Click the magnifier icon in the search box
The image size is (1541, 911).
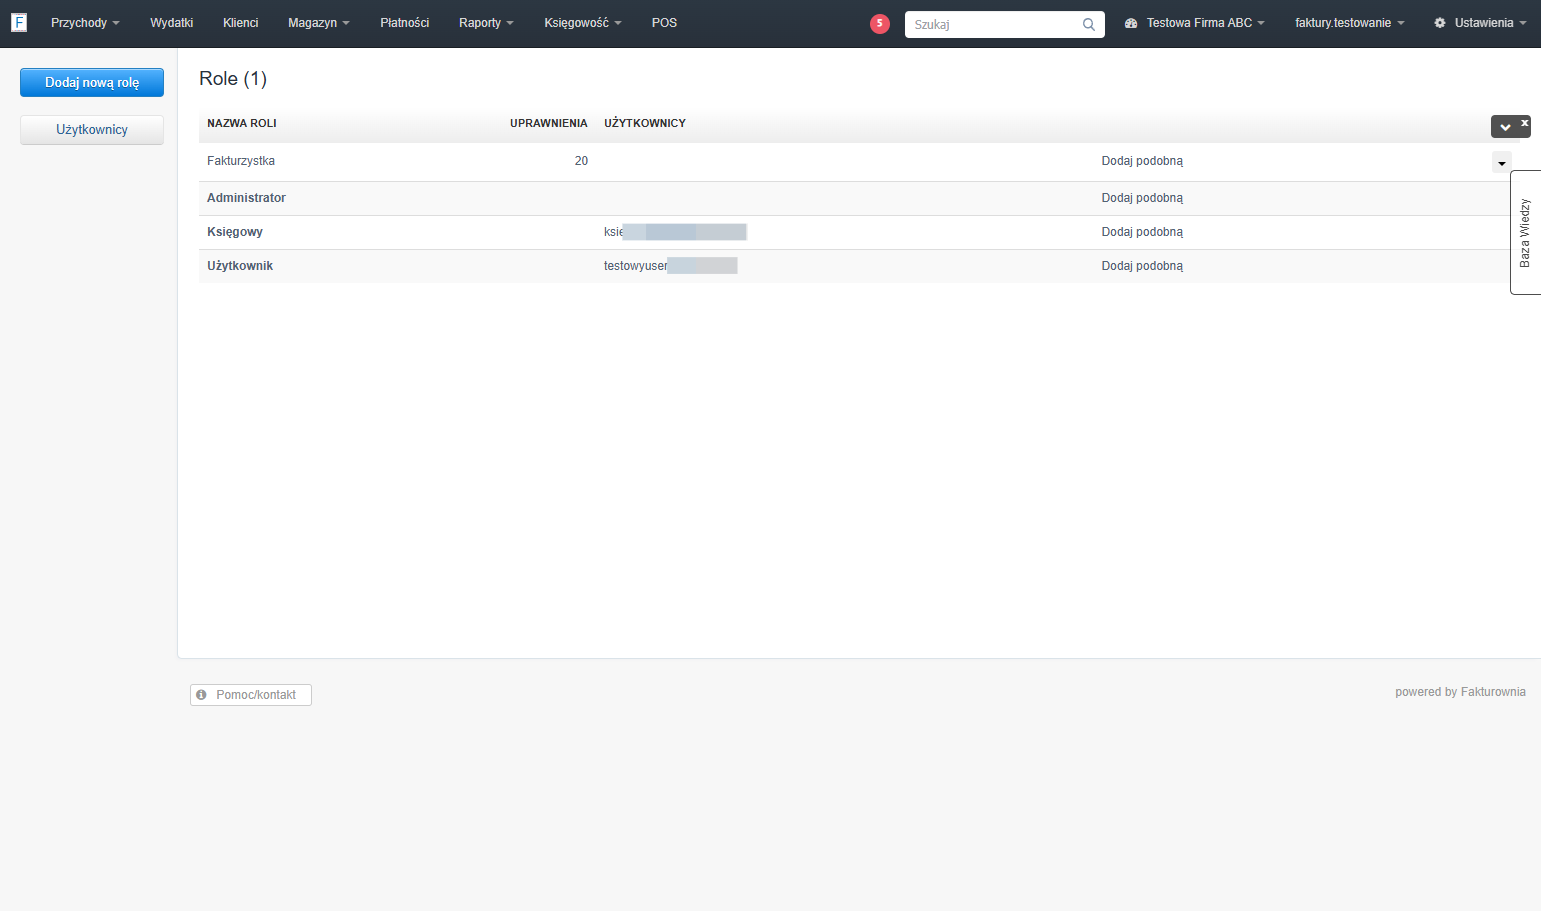1089,24
